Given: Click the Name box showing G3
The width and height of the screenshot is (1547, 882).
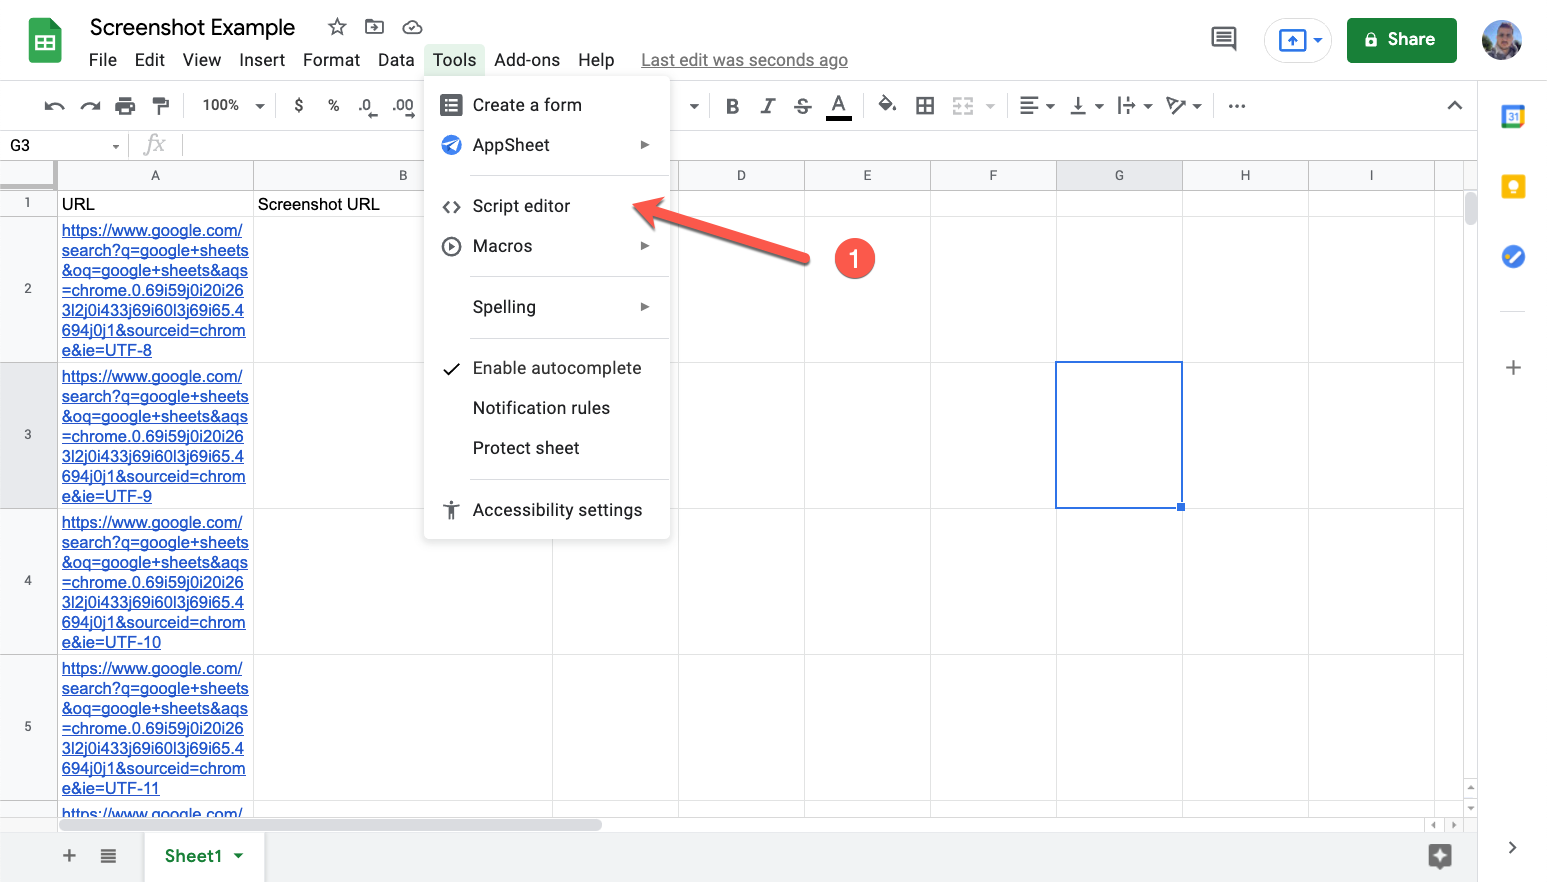Looking at the screenshot, I should click(x=65, y=146).
